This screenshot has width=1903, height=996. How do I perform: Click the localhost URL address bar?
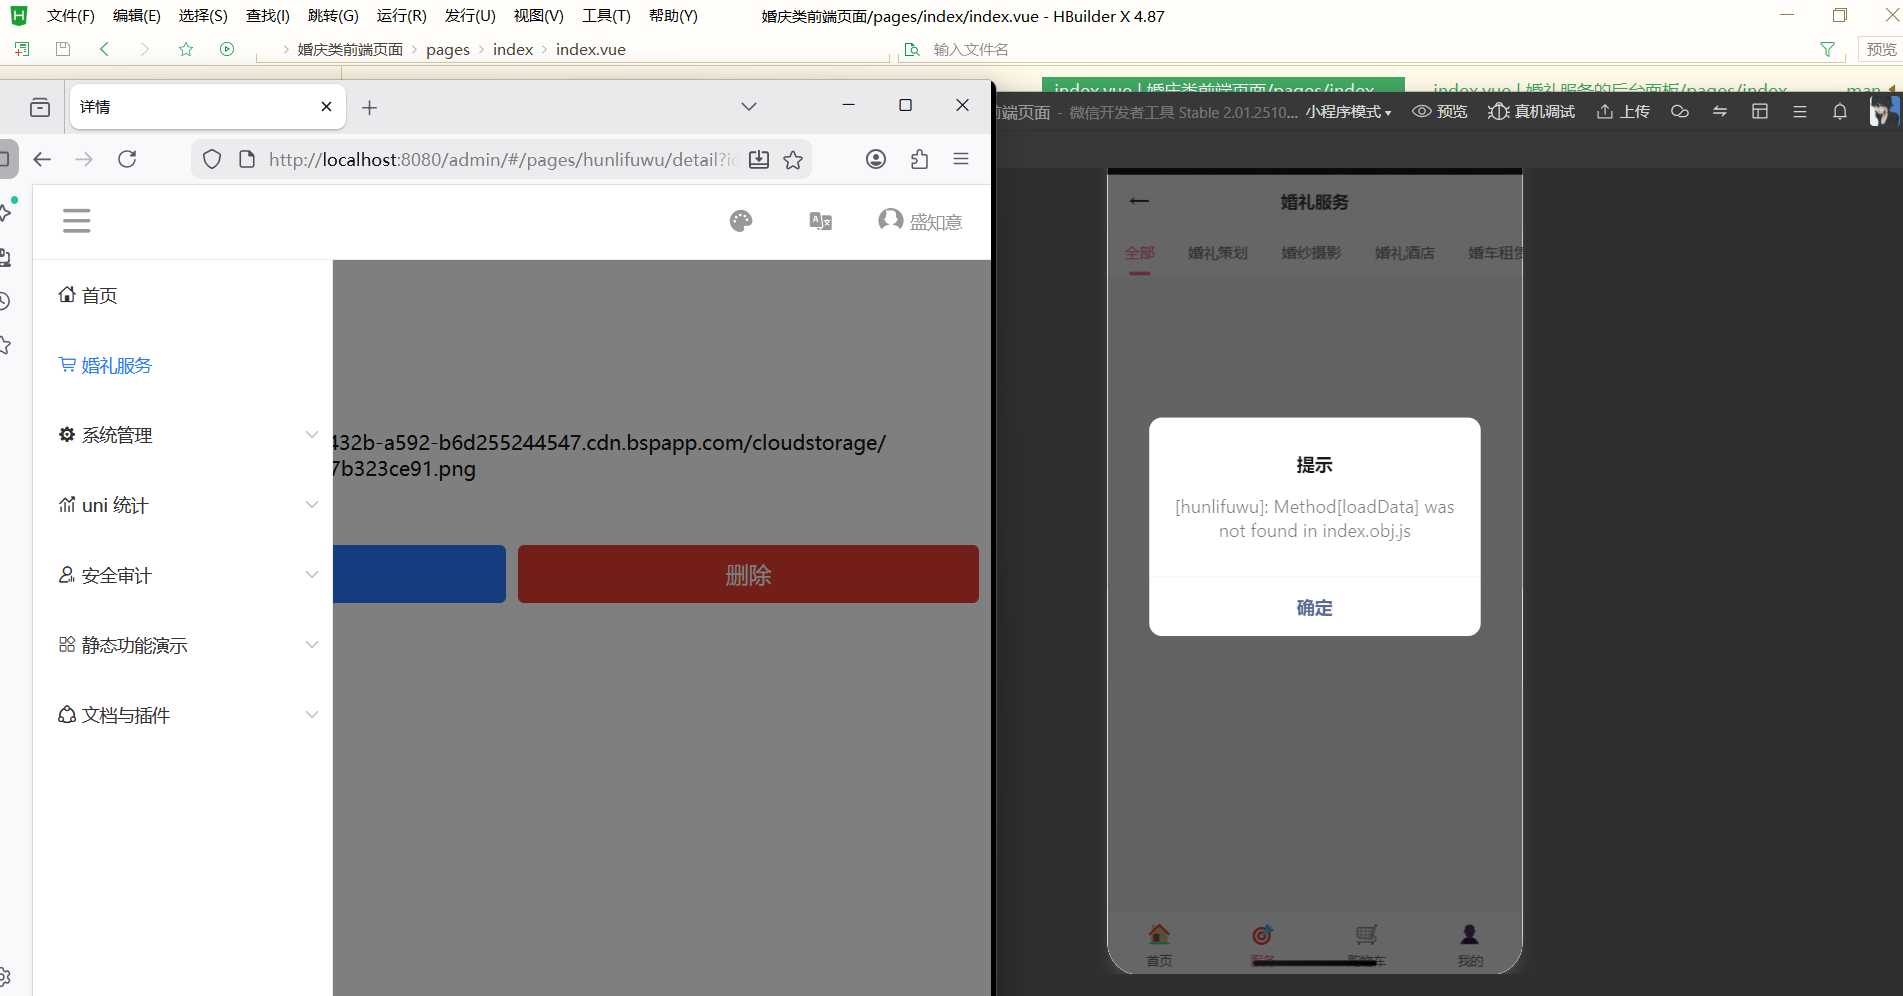[503, 159]
